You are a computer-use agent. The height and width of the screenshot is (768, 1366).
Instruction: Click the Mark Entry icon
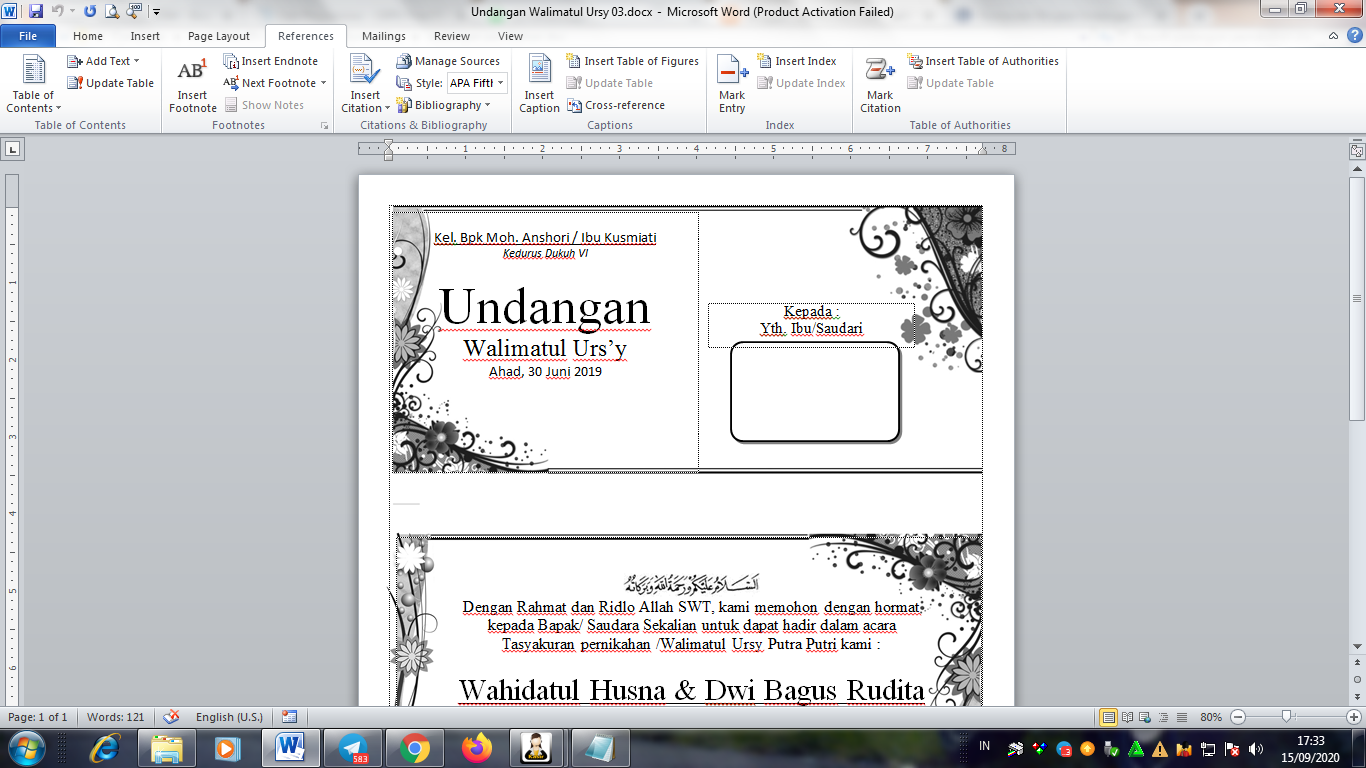(732, 72)
